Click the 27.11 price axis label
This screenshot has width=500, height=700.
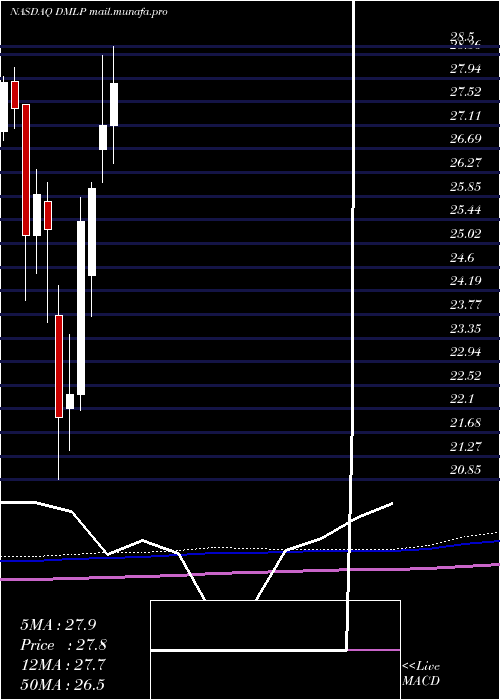[x=465, y=115]
